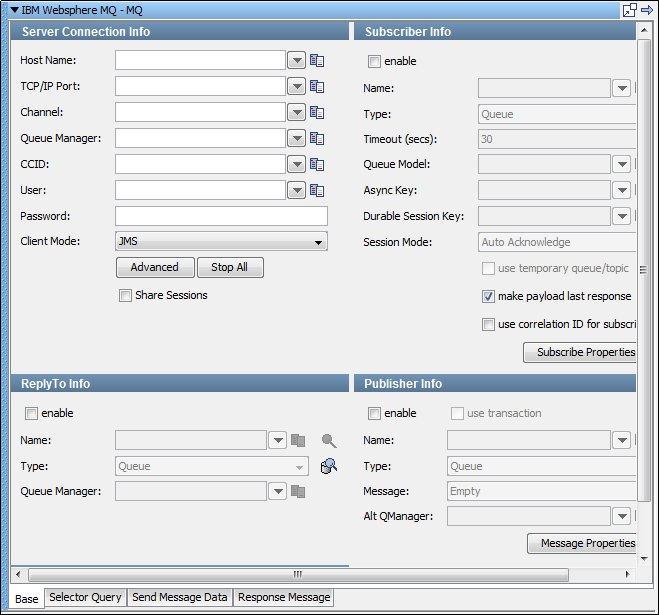Click property icon next to Channel field
Viewport: 659px width, 615px height.
[x=317, y=113]
